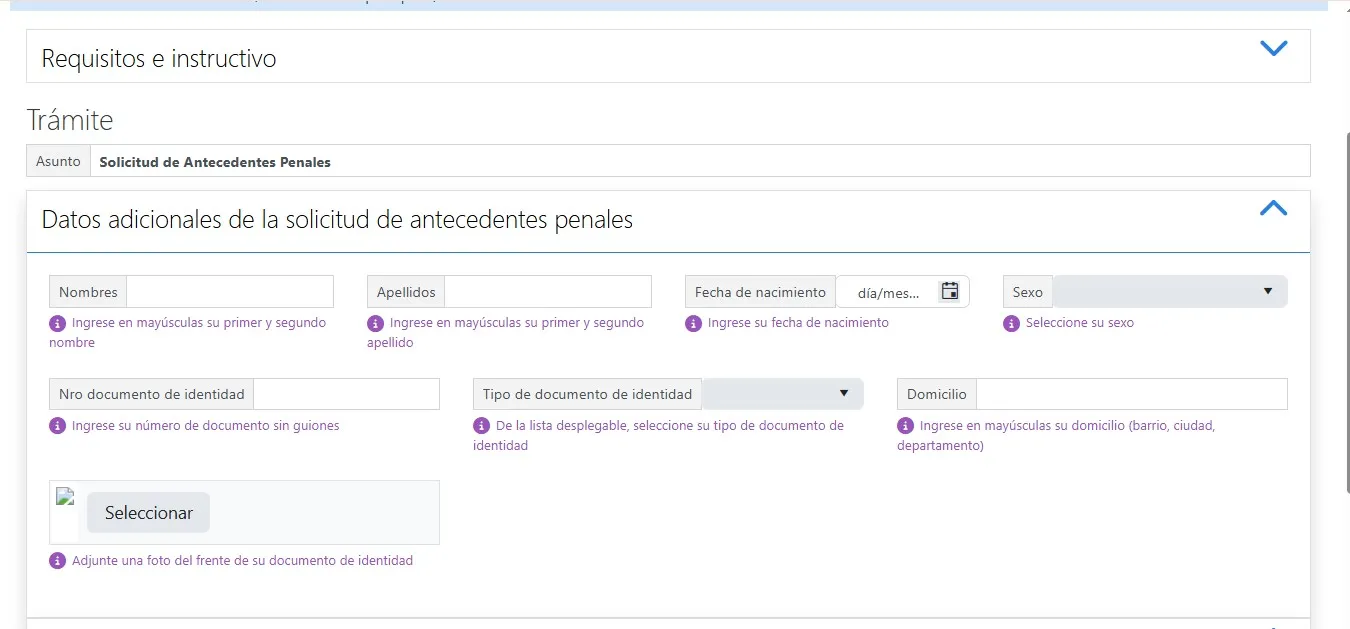
Task: Click the Nro documento de identidad field
Action: point(347,394)
